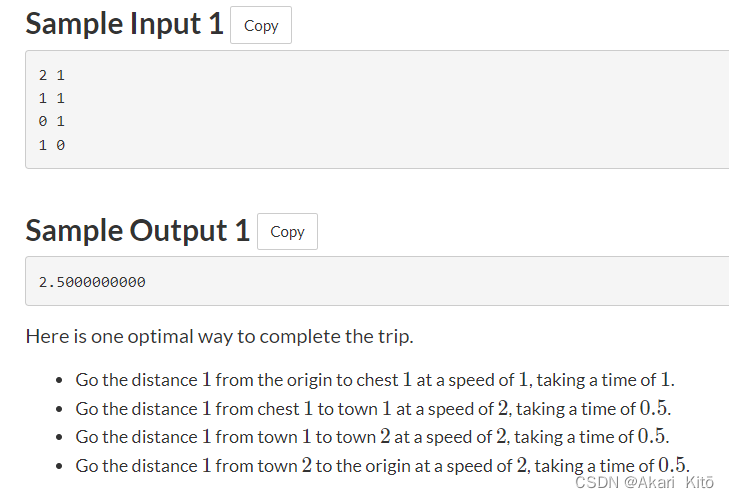
Task: Click first input line "2 1"
Action: click(52, 75)
